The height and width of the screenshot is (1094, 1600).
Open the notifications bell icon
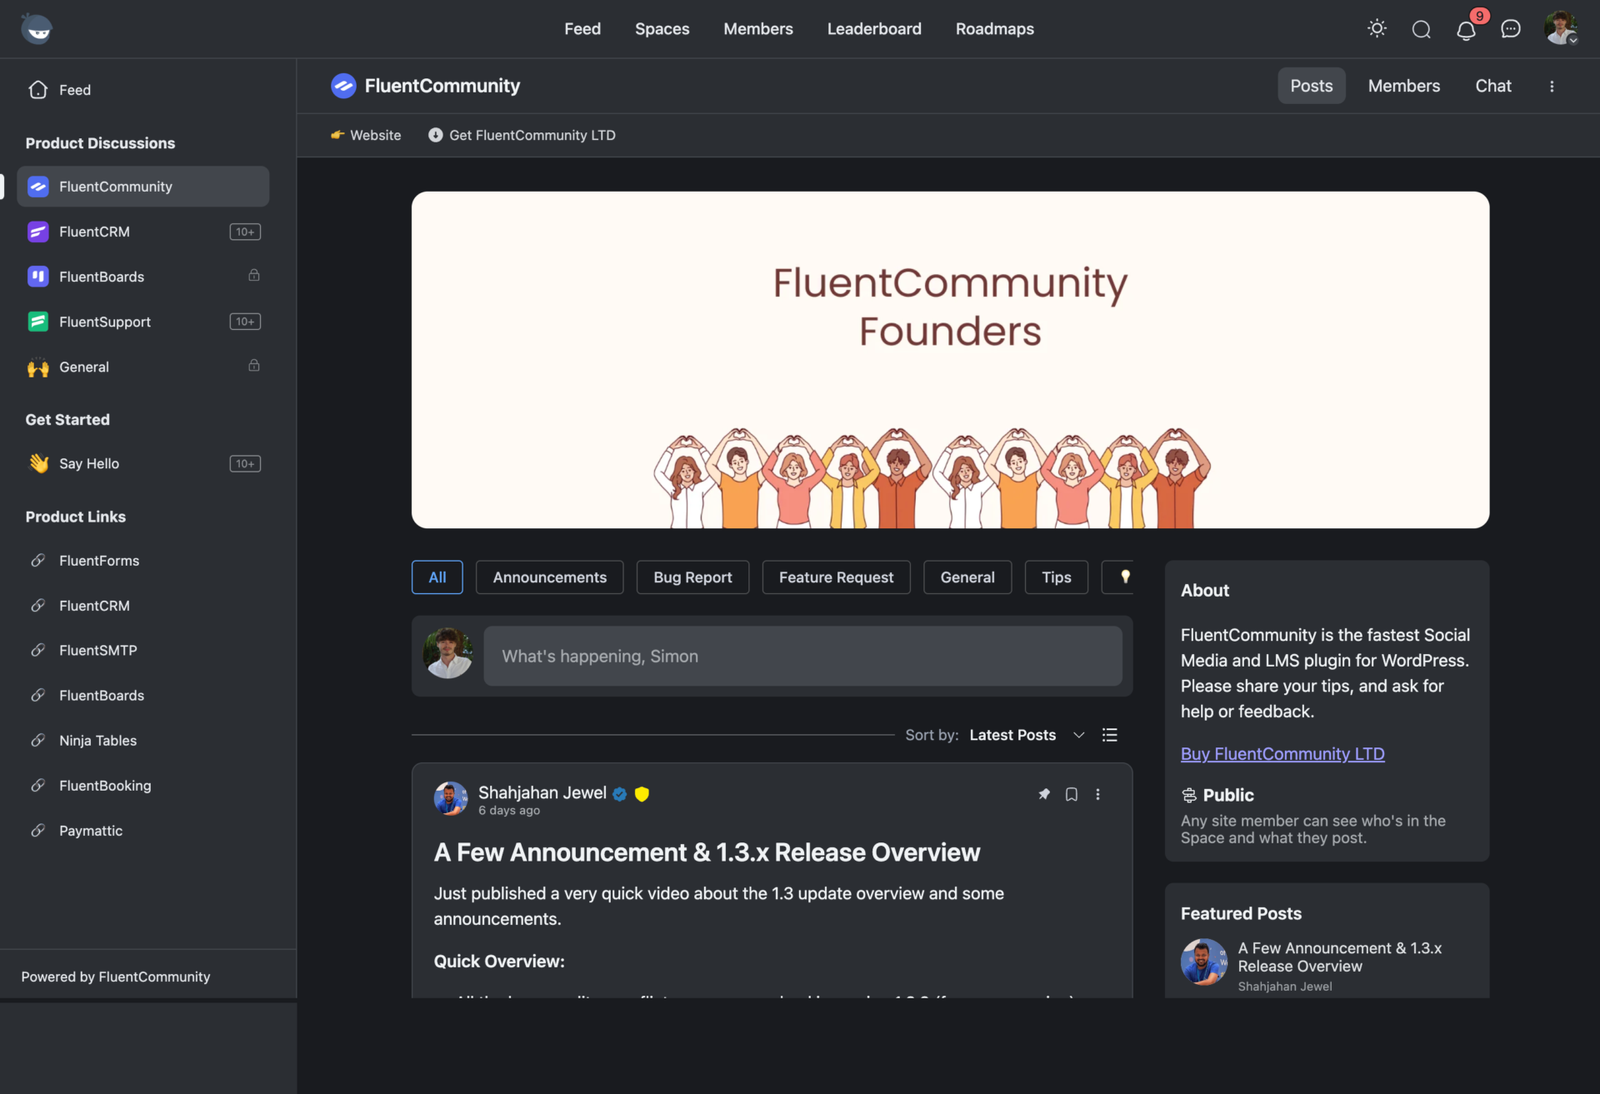(1466, 30)
